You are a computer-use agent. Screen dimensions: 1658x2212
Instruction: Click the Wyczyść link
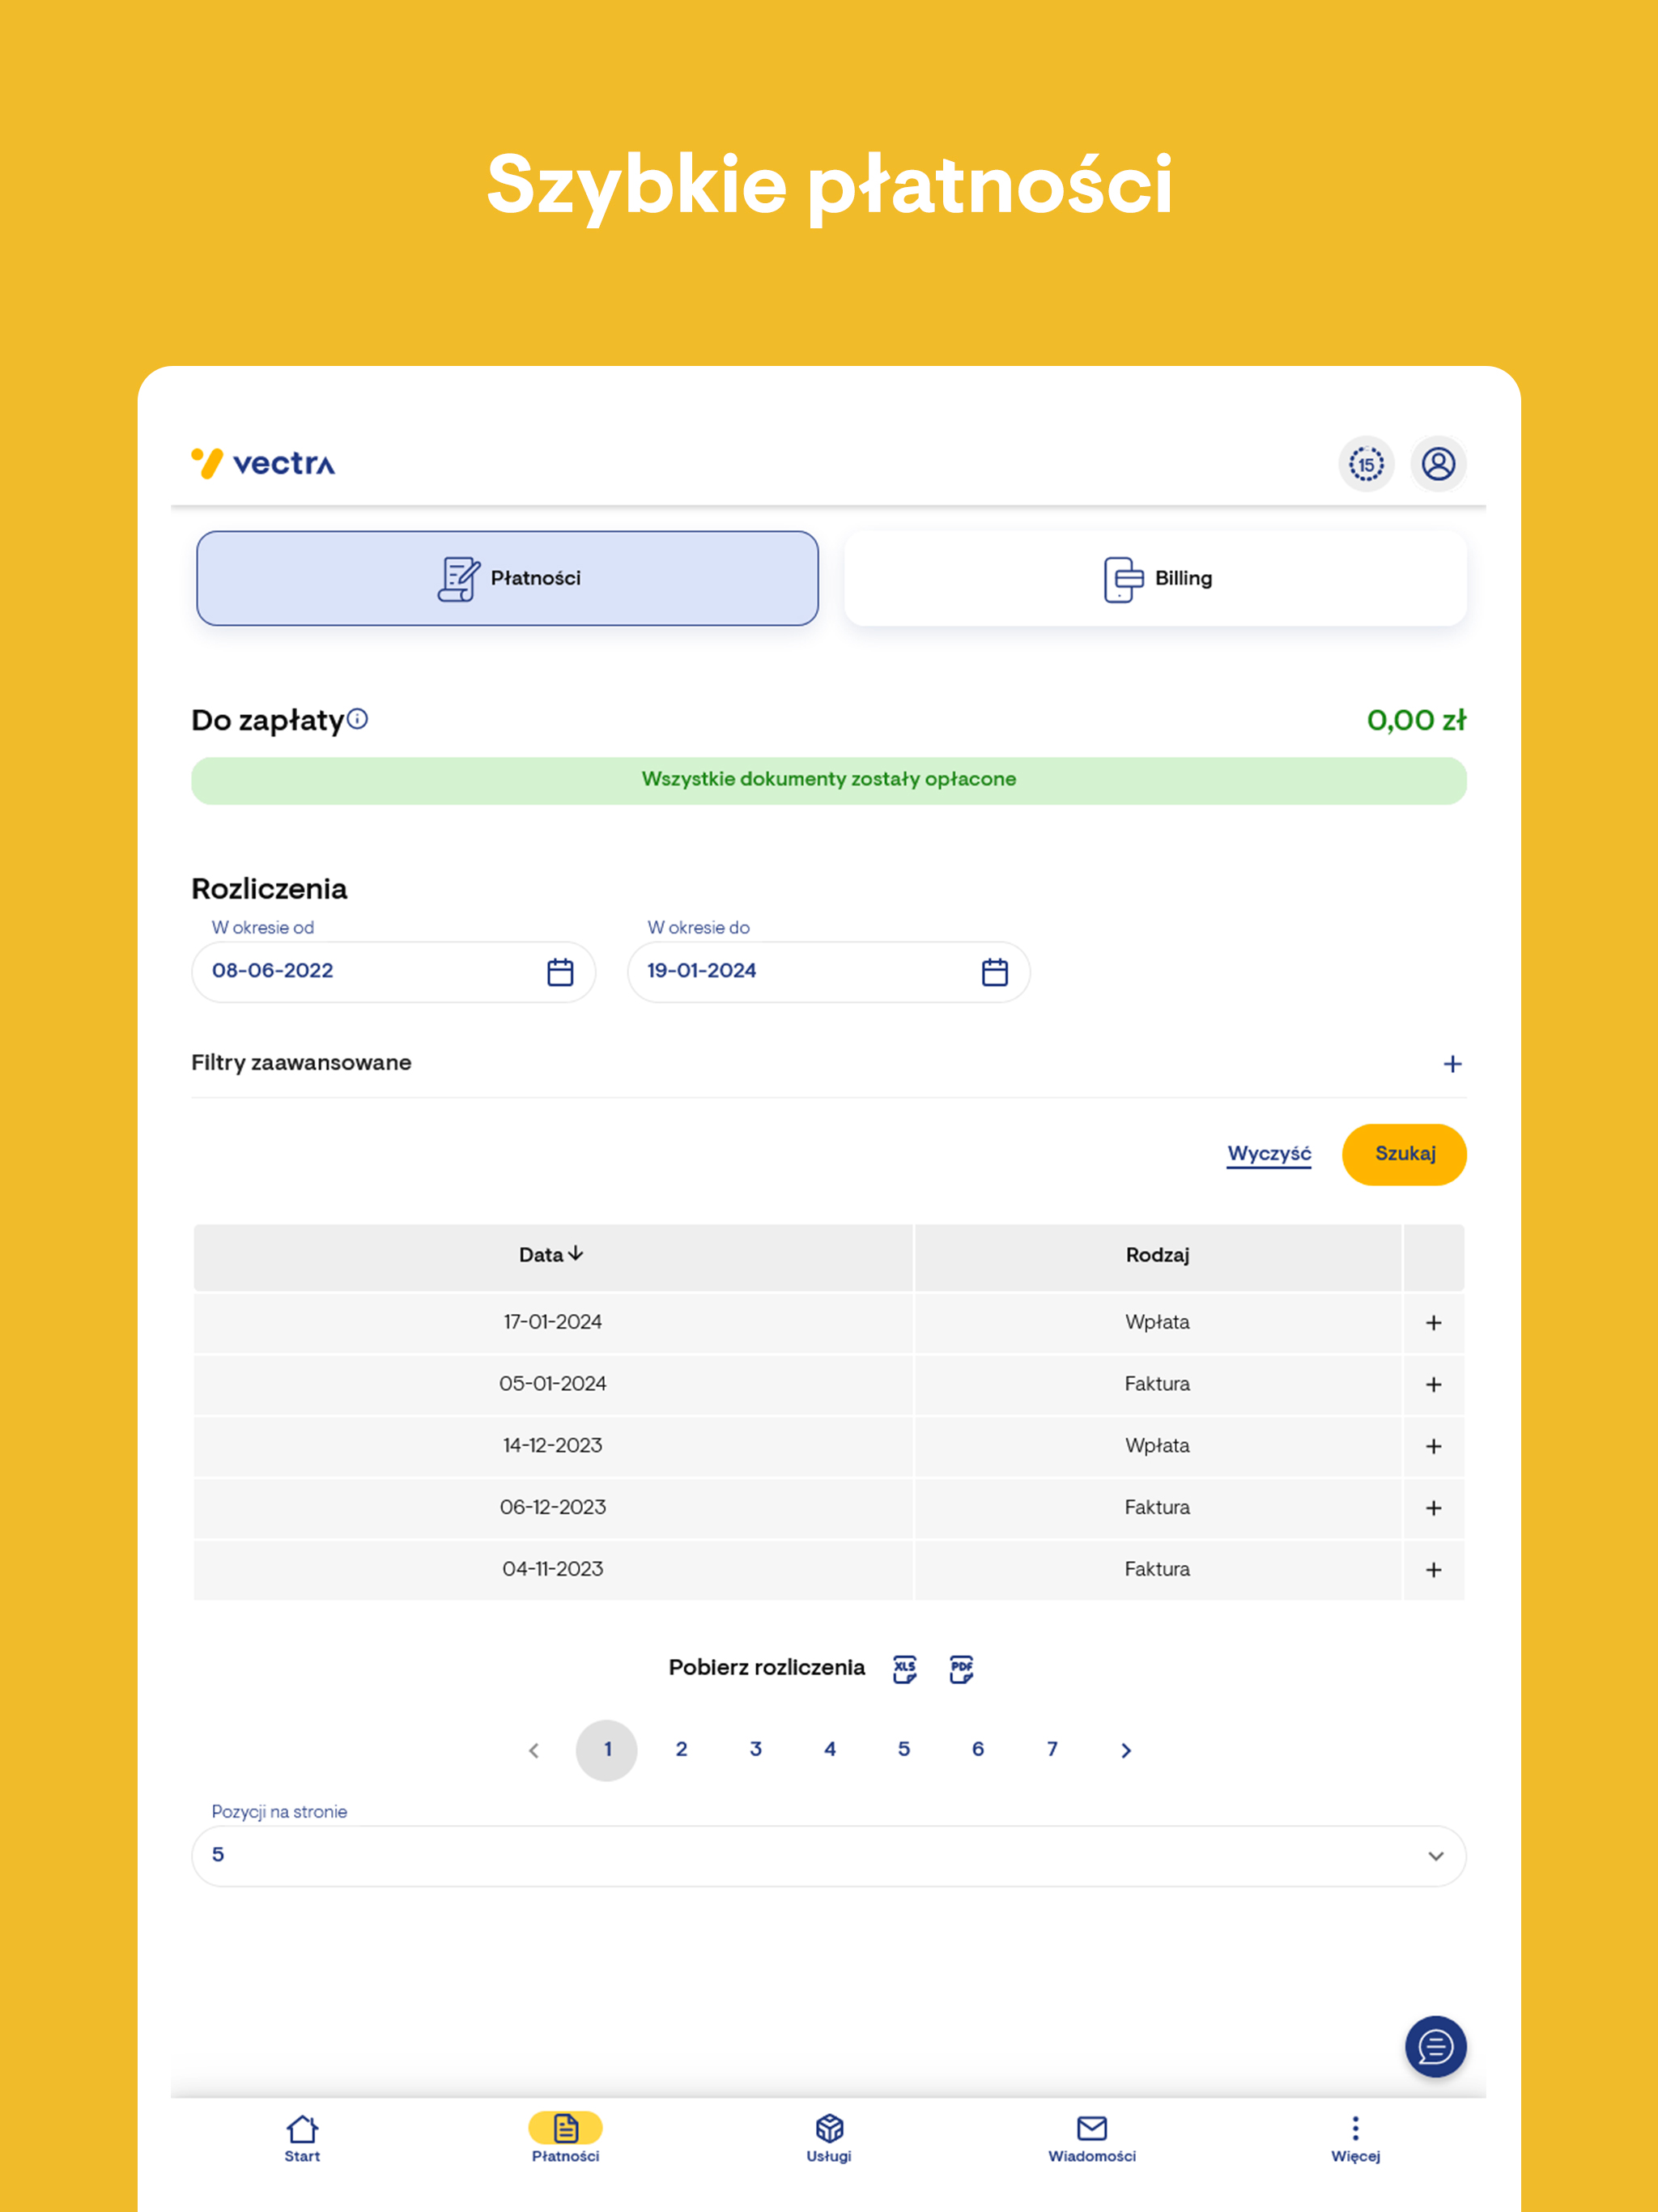pos(1268,1154)
